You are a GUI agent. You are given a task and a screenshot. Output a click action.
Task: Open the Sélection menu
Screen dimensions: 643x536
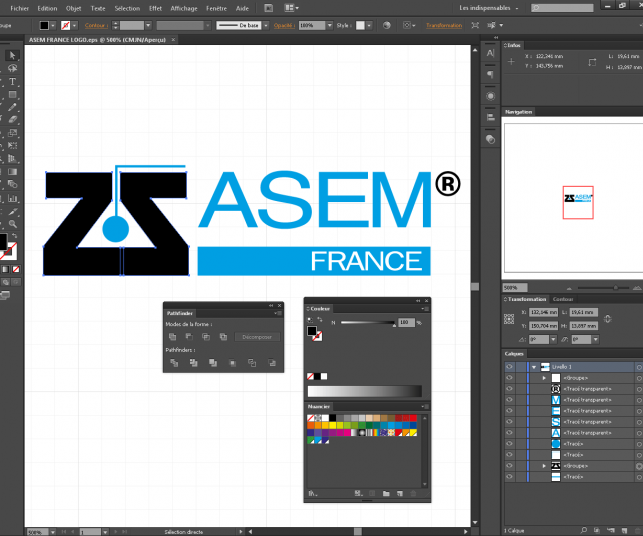pos(127,8)
